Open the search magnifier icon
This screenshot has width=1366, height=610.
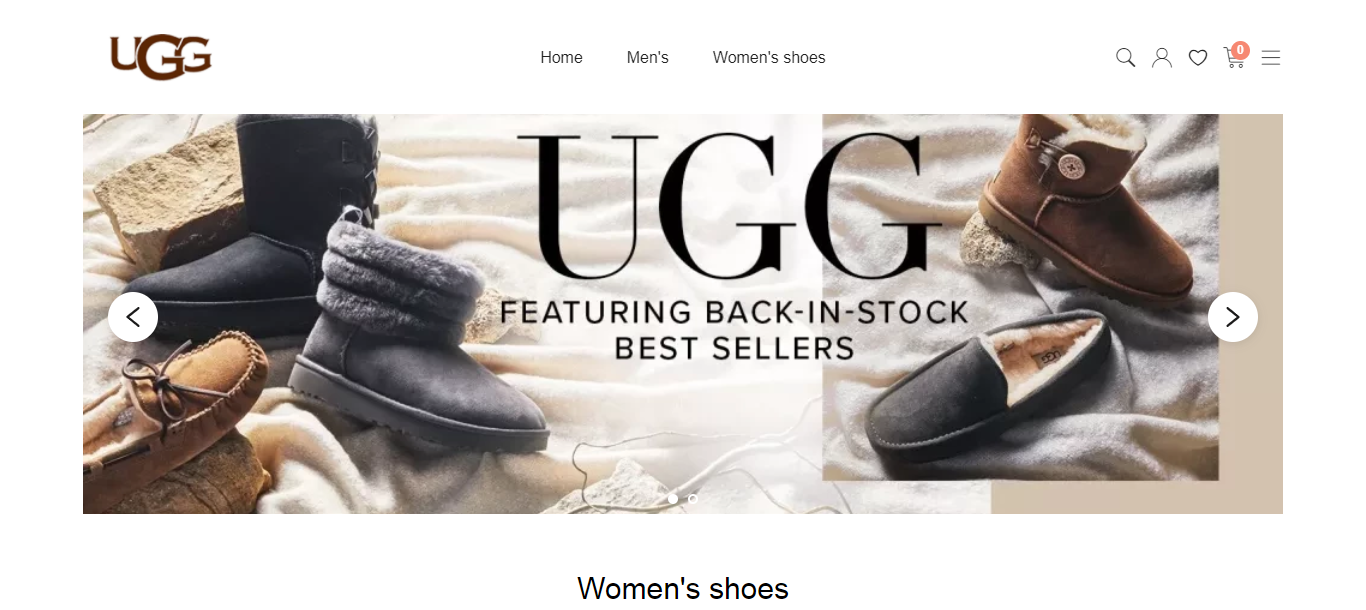[1125, 58]
